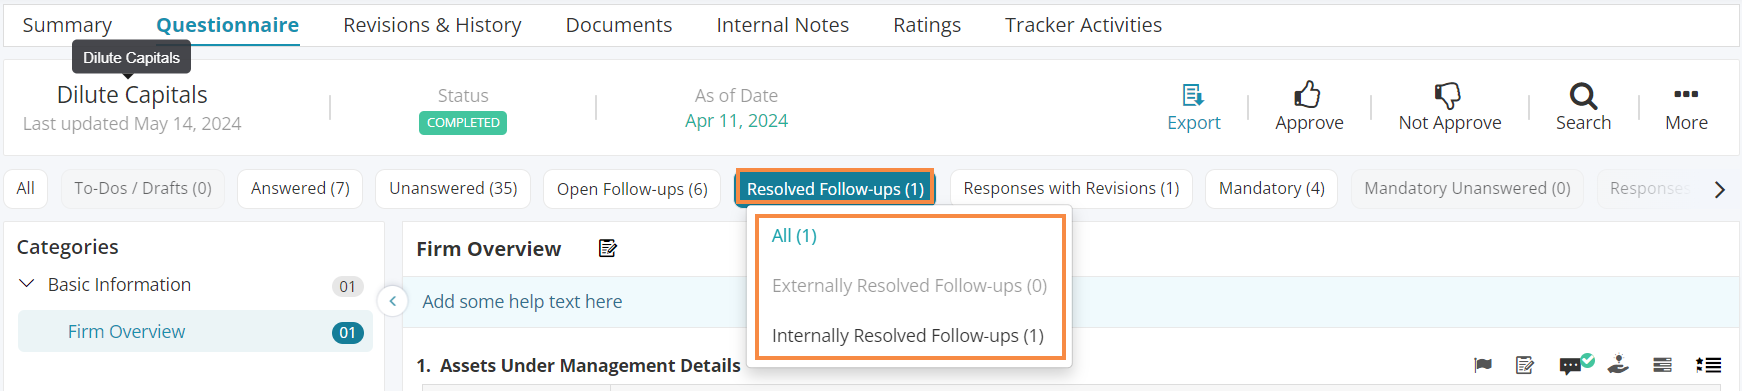
Task: Collapse the Basic Information category
Action: (27, 284)
